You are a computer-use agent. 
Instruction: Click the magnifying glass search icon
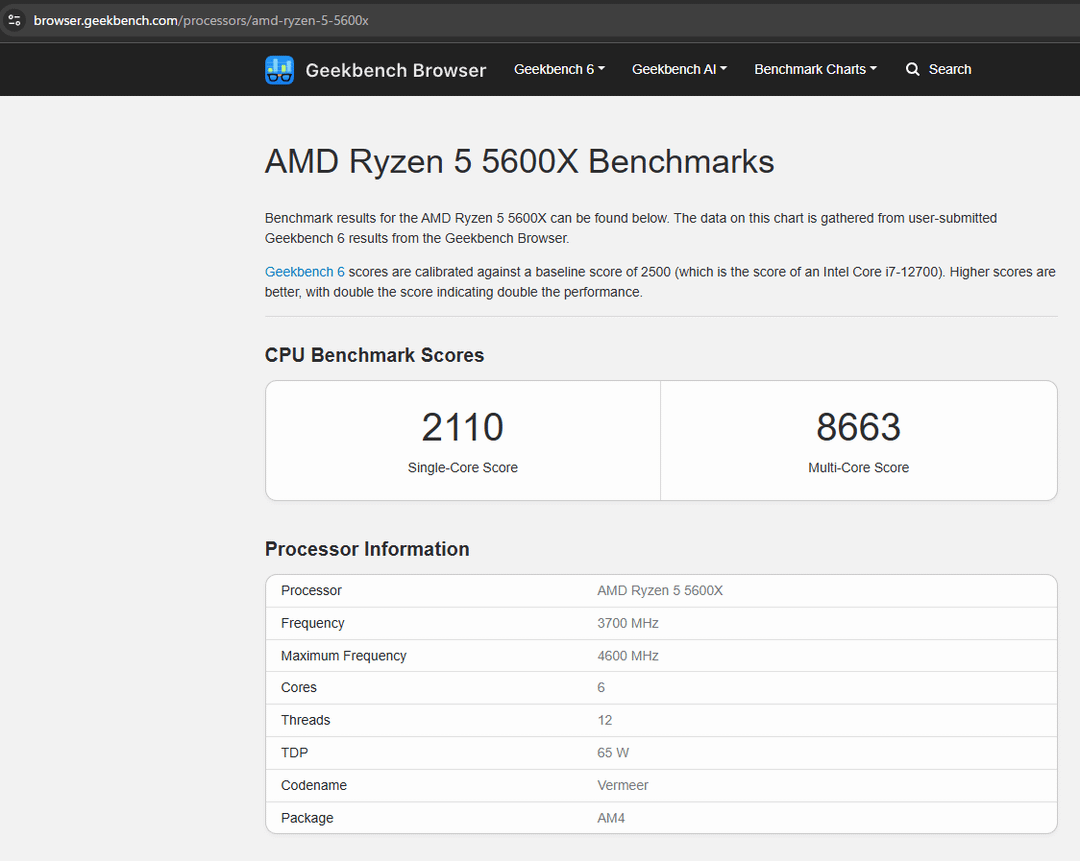tap(912, 70)
